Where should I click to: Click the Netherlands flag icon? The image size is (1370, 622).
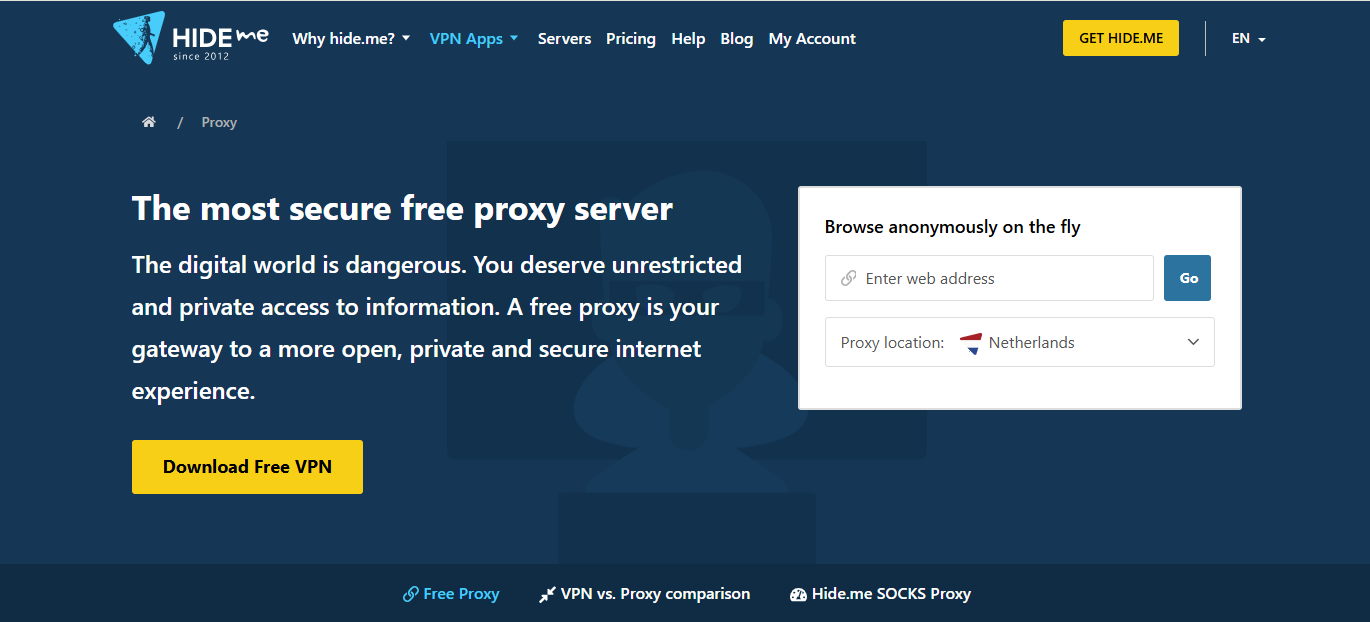[x=970, y=343]
